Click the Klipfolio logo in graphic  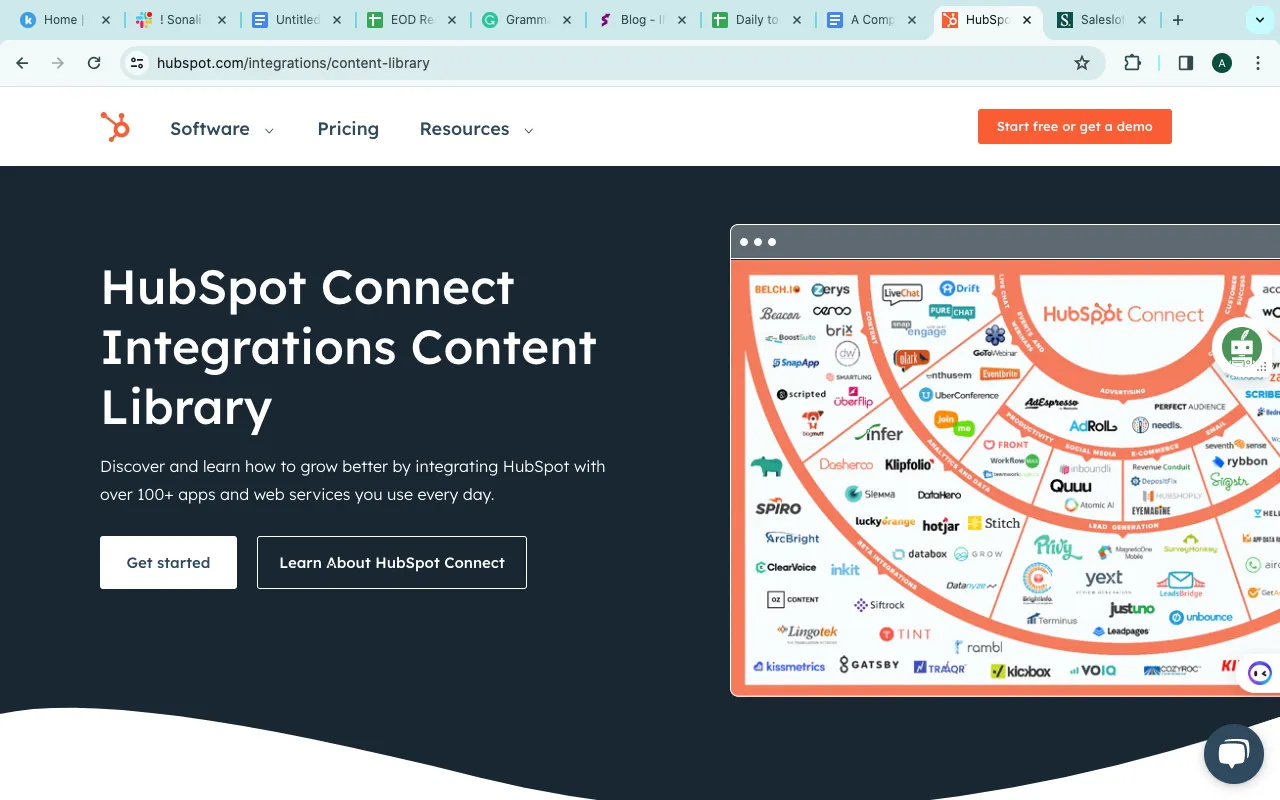coord(909,465)
